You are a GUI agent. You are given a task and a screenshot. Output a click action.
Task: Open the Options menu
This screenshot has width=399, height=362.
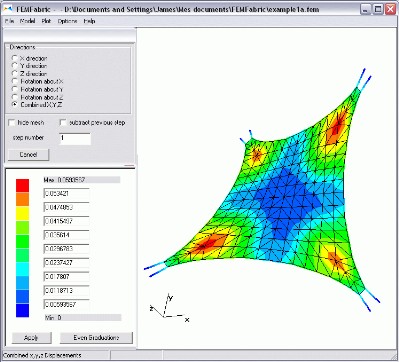67,21
